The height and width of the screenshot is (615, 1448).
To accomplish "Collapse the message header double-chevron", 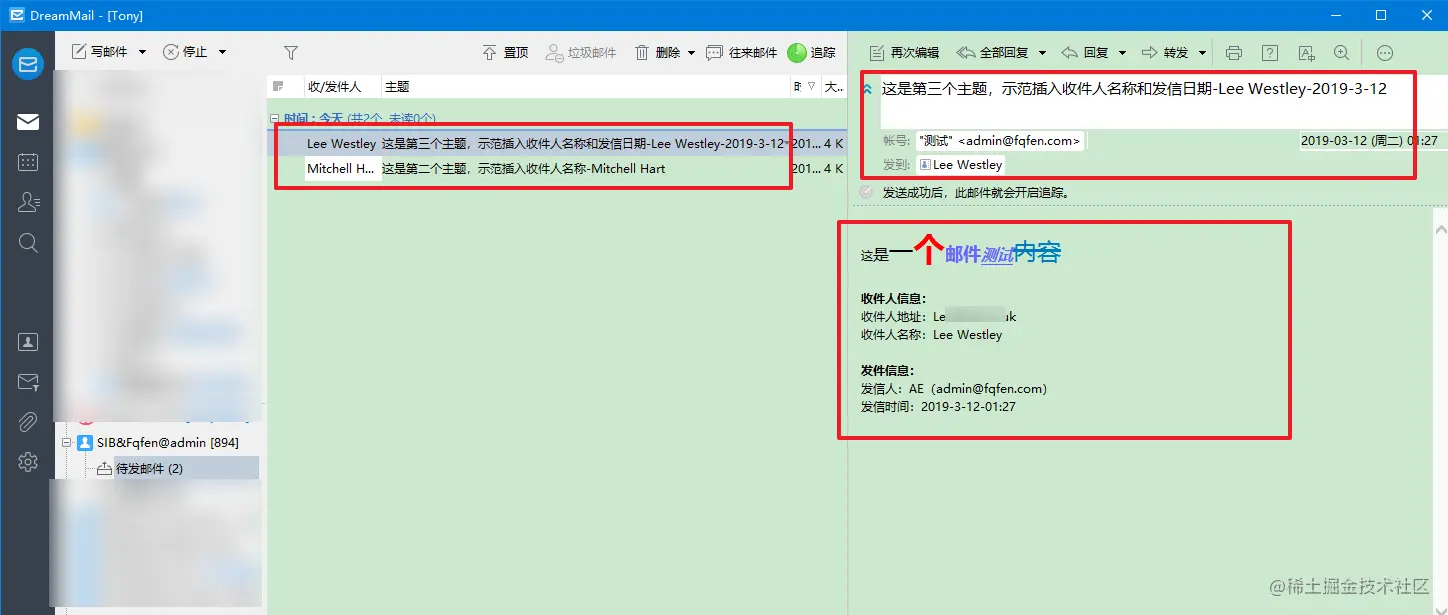I will [867, 89].
